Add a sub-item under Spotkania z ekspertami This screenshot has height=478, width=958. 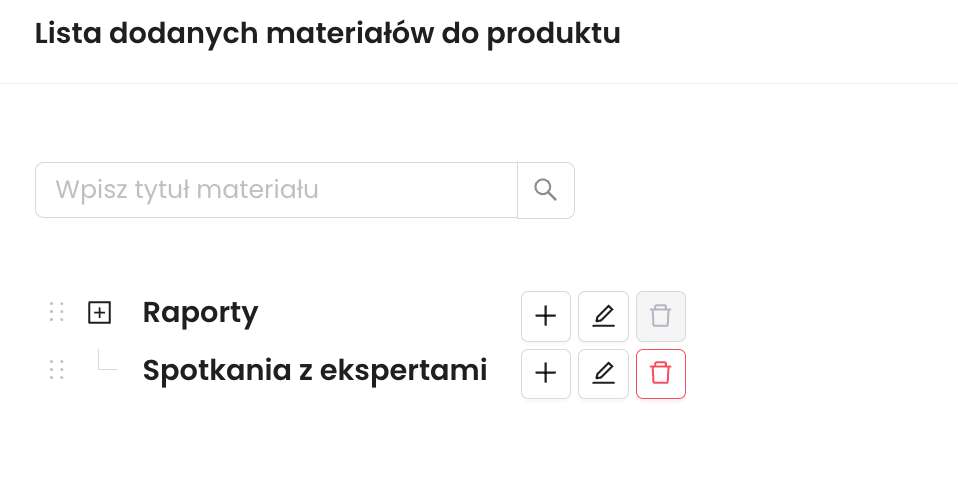(x=546, y=374)
